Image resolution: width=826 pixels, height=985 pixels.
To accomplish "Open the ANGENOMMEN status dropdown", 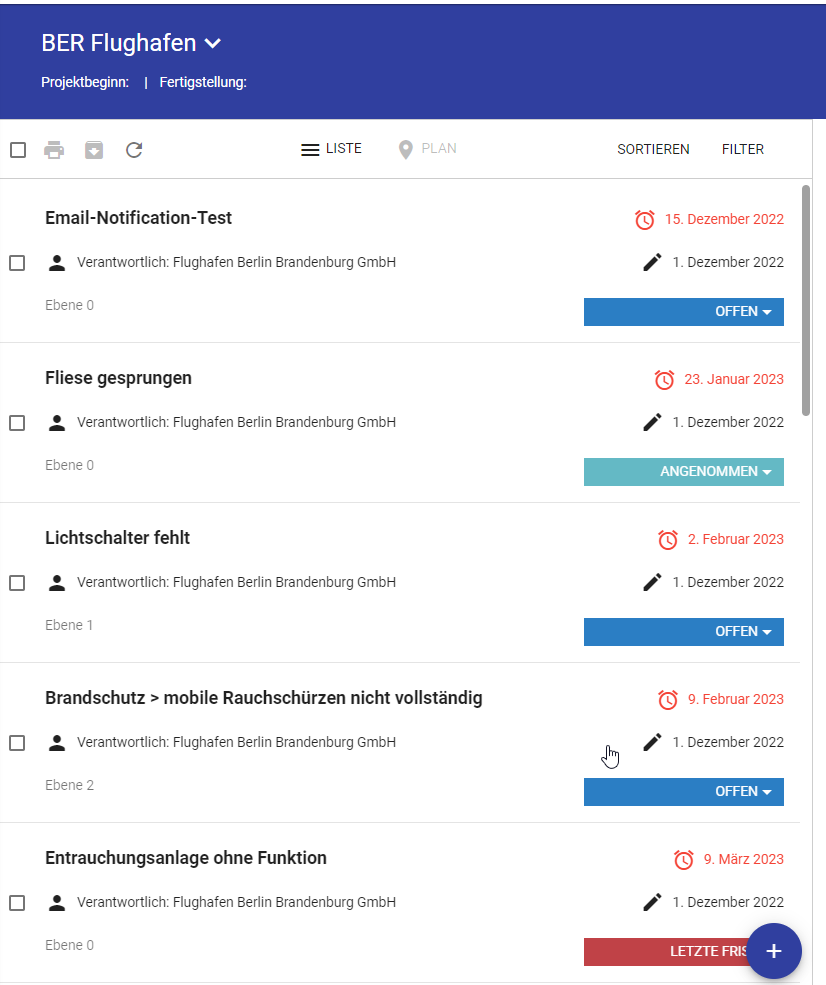I will 684,472.
